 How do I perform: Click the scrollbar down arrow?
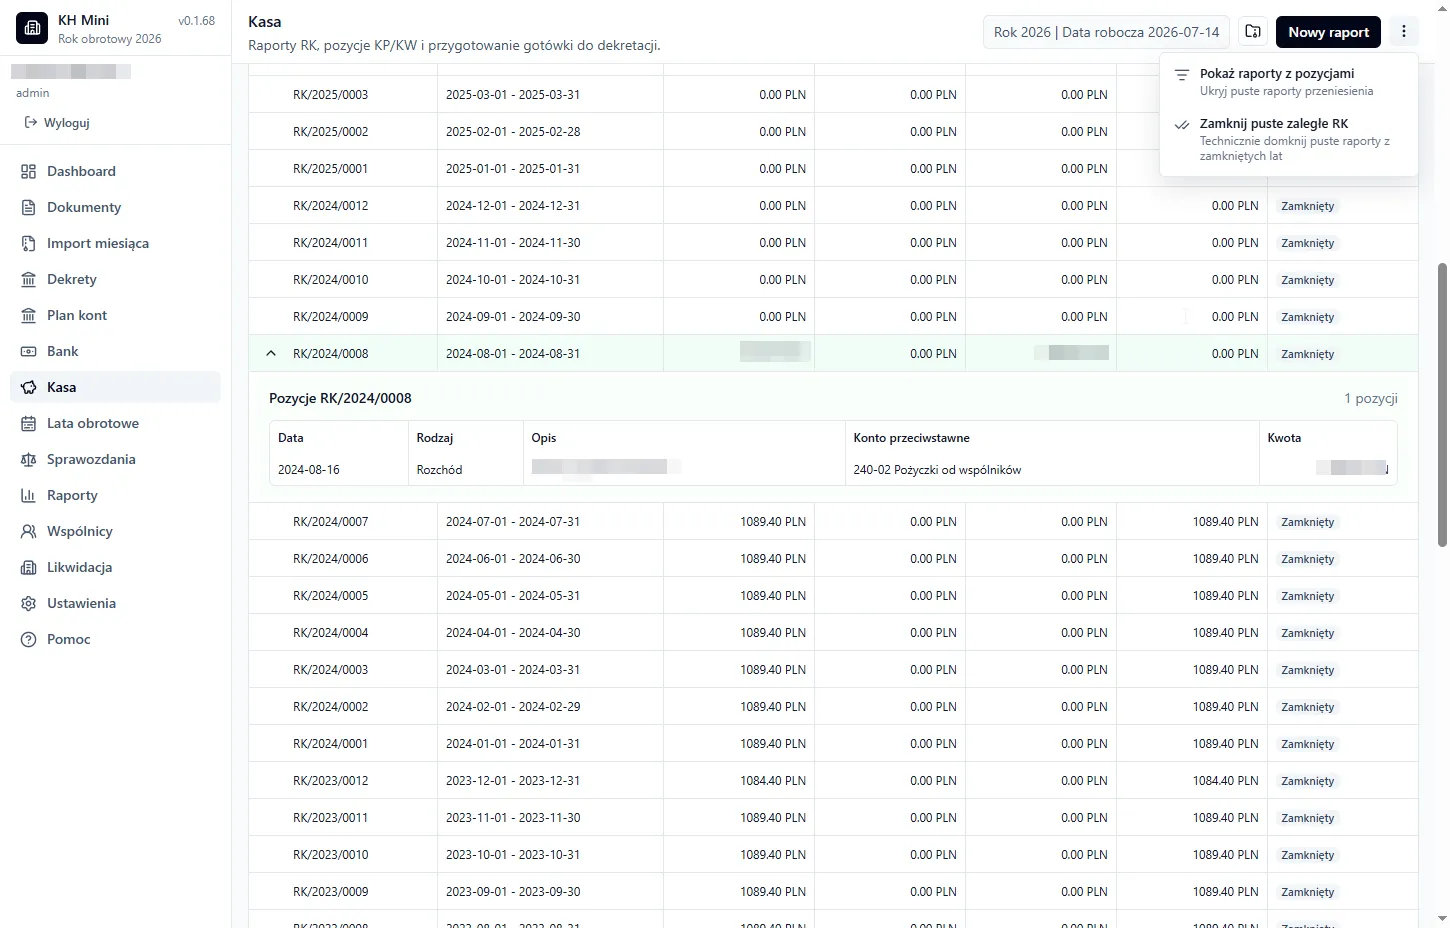(1442, 918)
